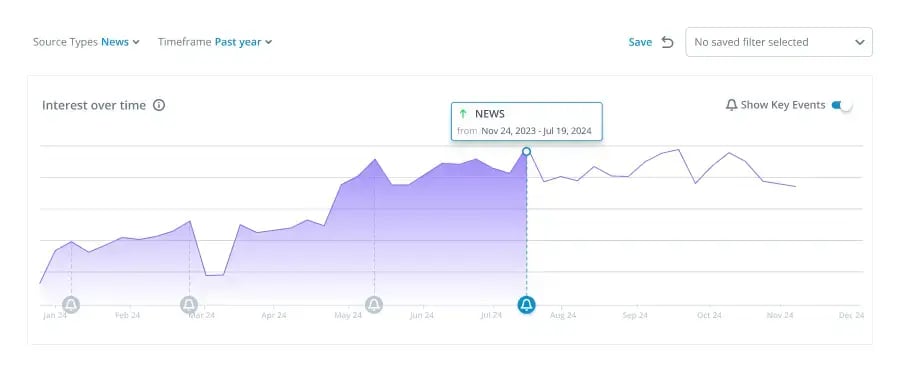The image size is (900, 372).
Task: Click the Interest over time heading
Action: point(94,105)
